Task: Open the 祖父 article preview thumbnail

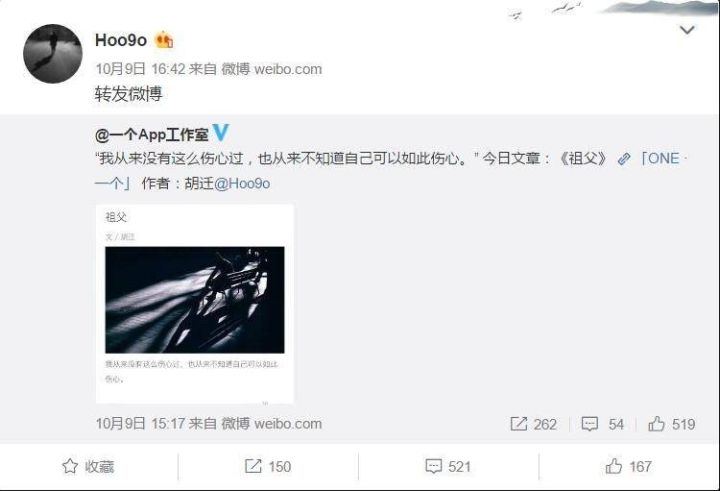Action: point(195,304)
